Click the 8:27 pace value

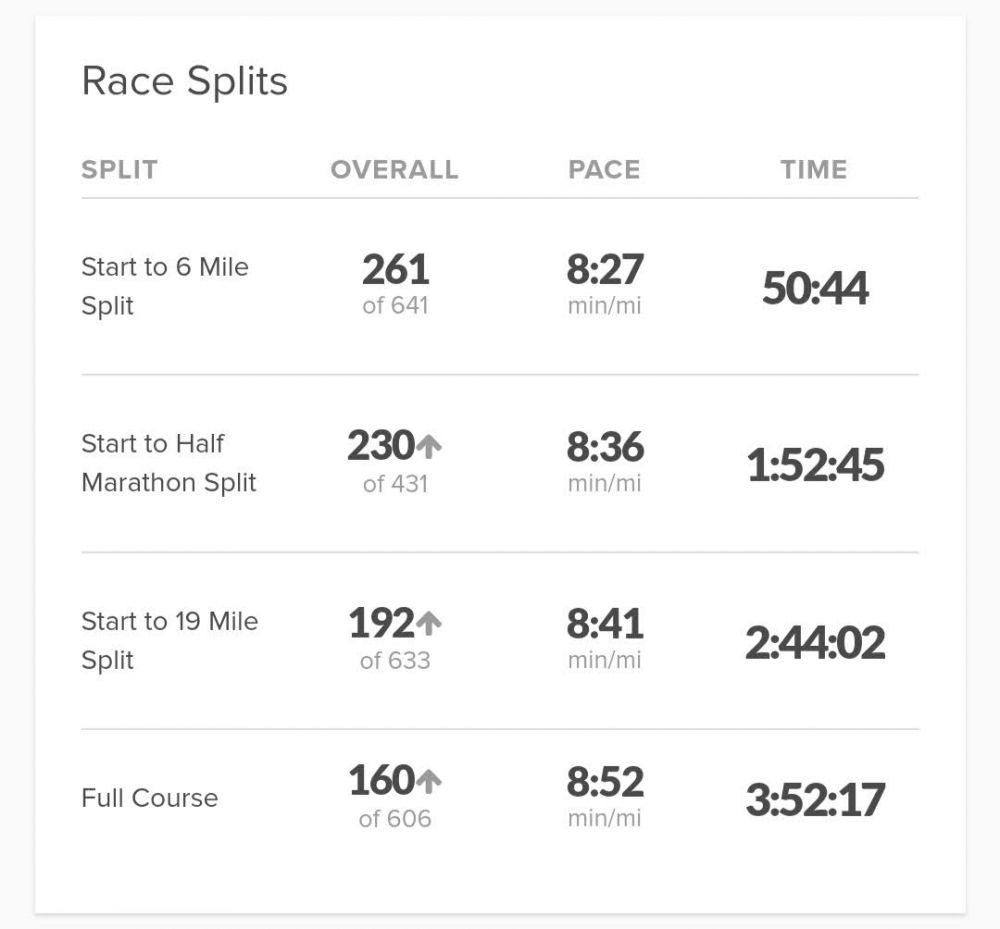[604, 270]
